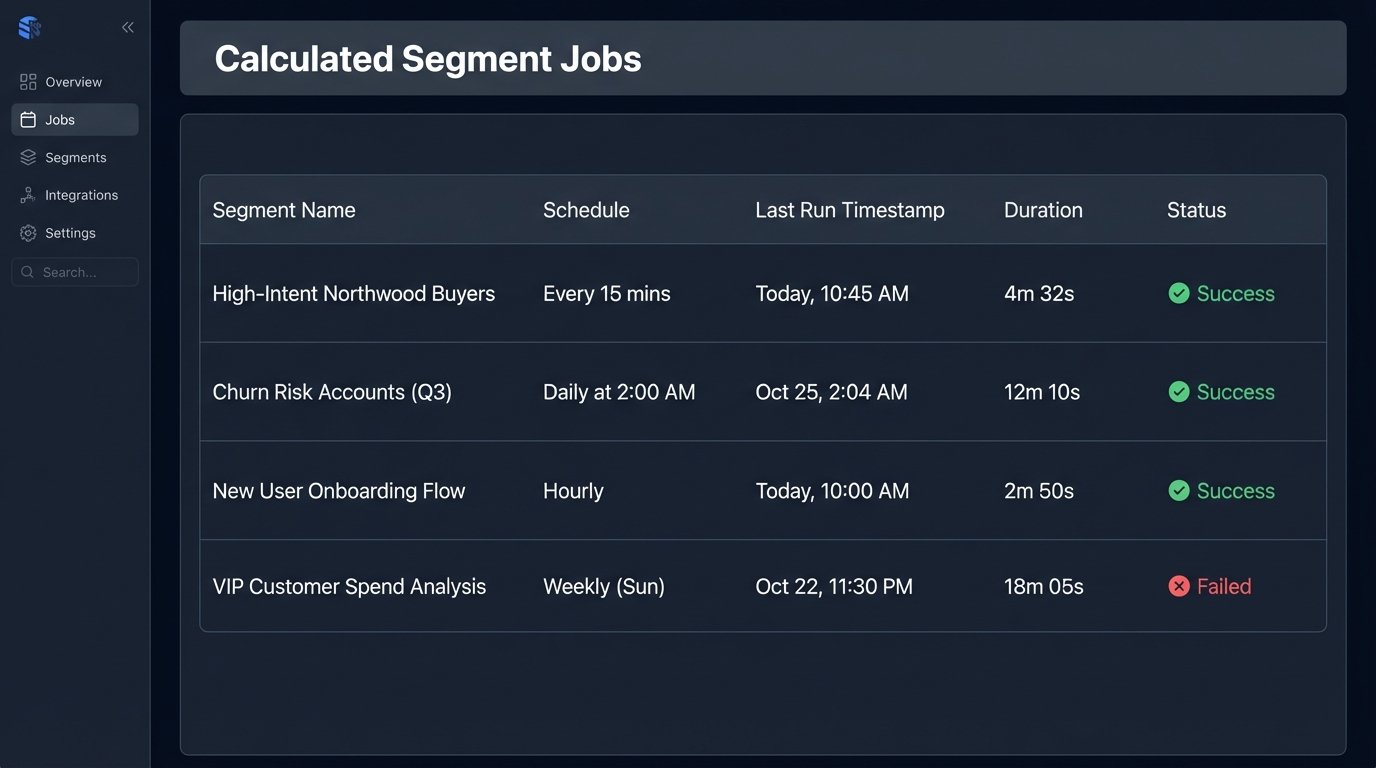The image size is (1376, 768).
Task: Click the Status column header
Action: click(x=1196, y=210)
